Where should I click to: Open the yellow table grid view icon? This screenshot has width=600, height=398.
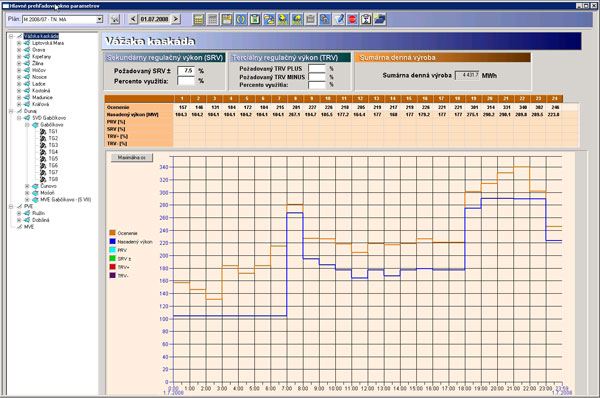pyautogui.click(x=198, y=19)
